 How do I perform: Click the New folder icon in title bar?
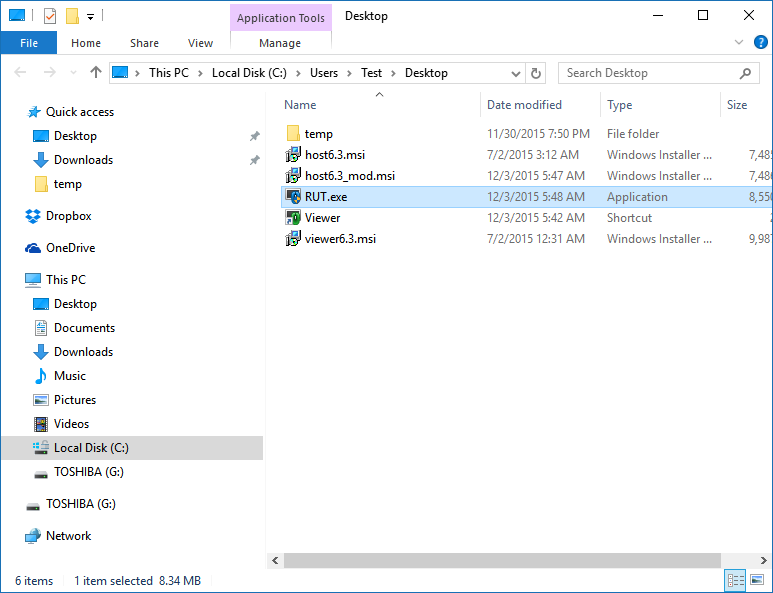71,16
